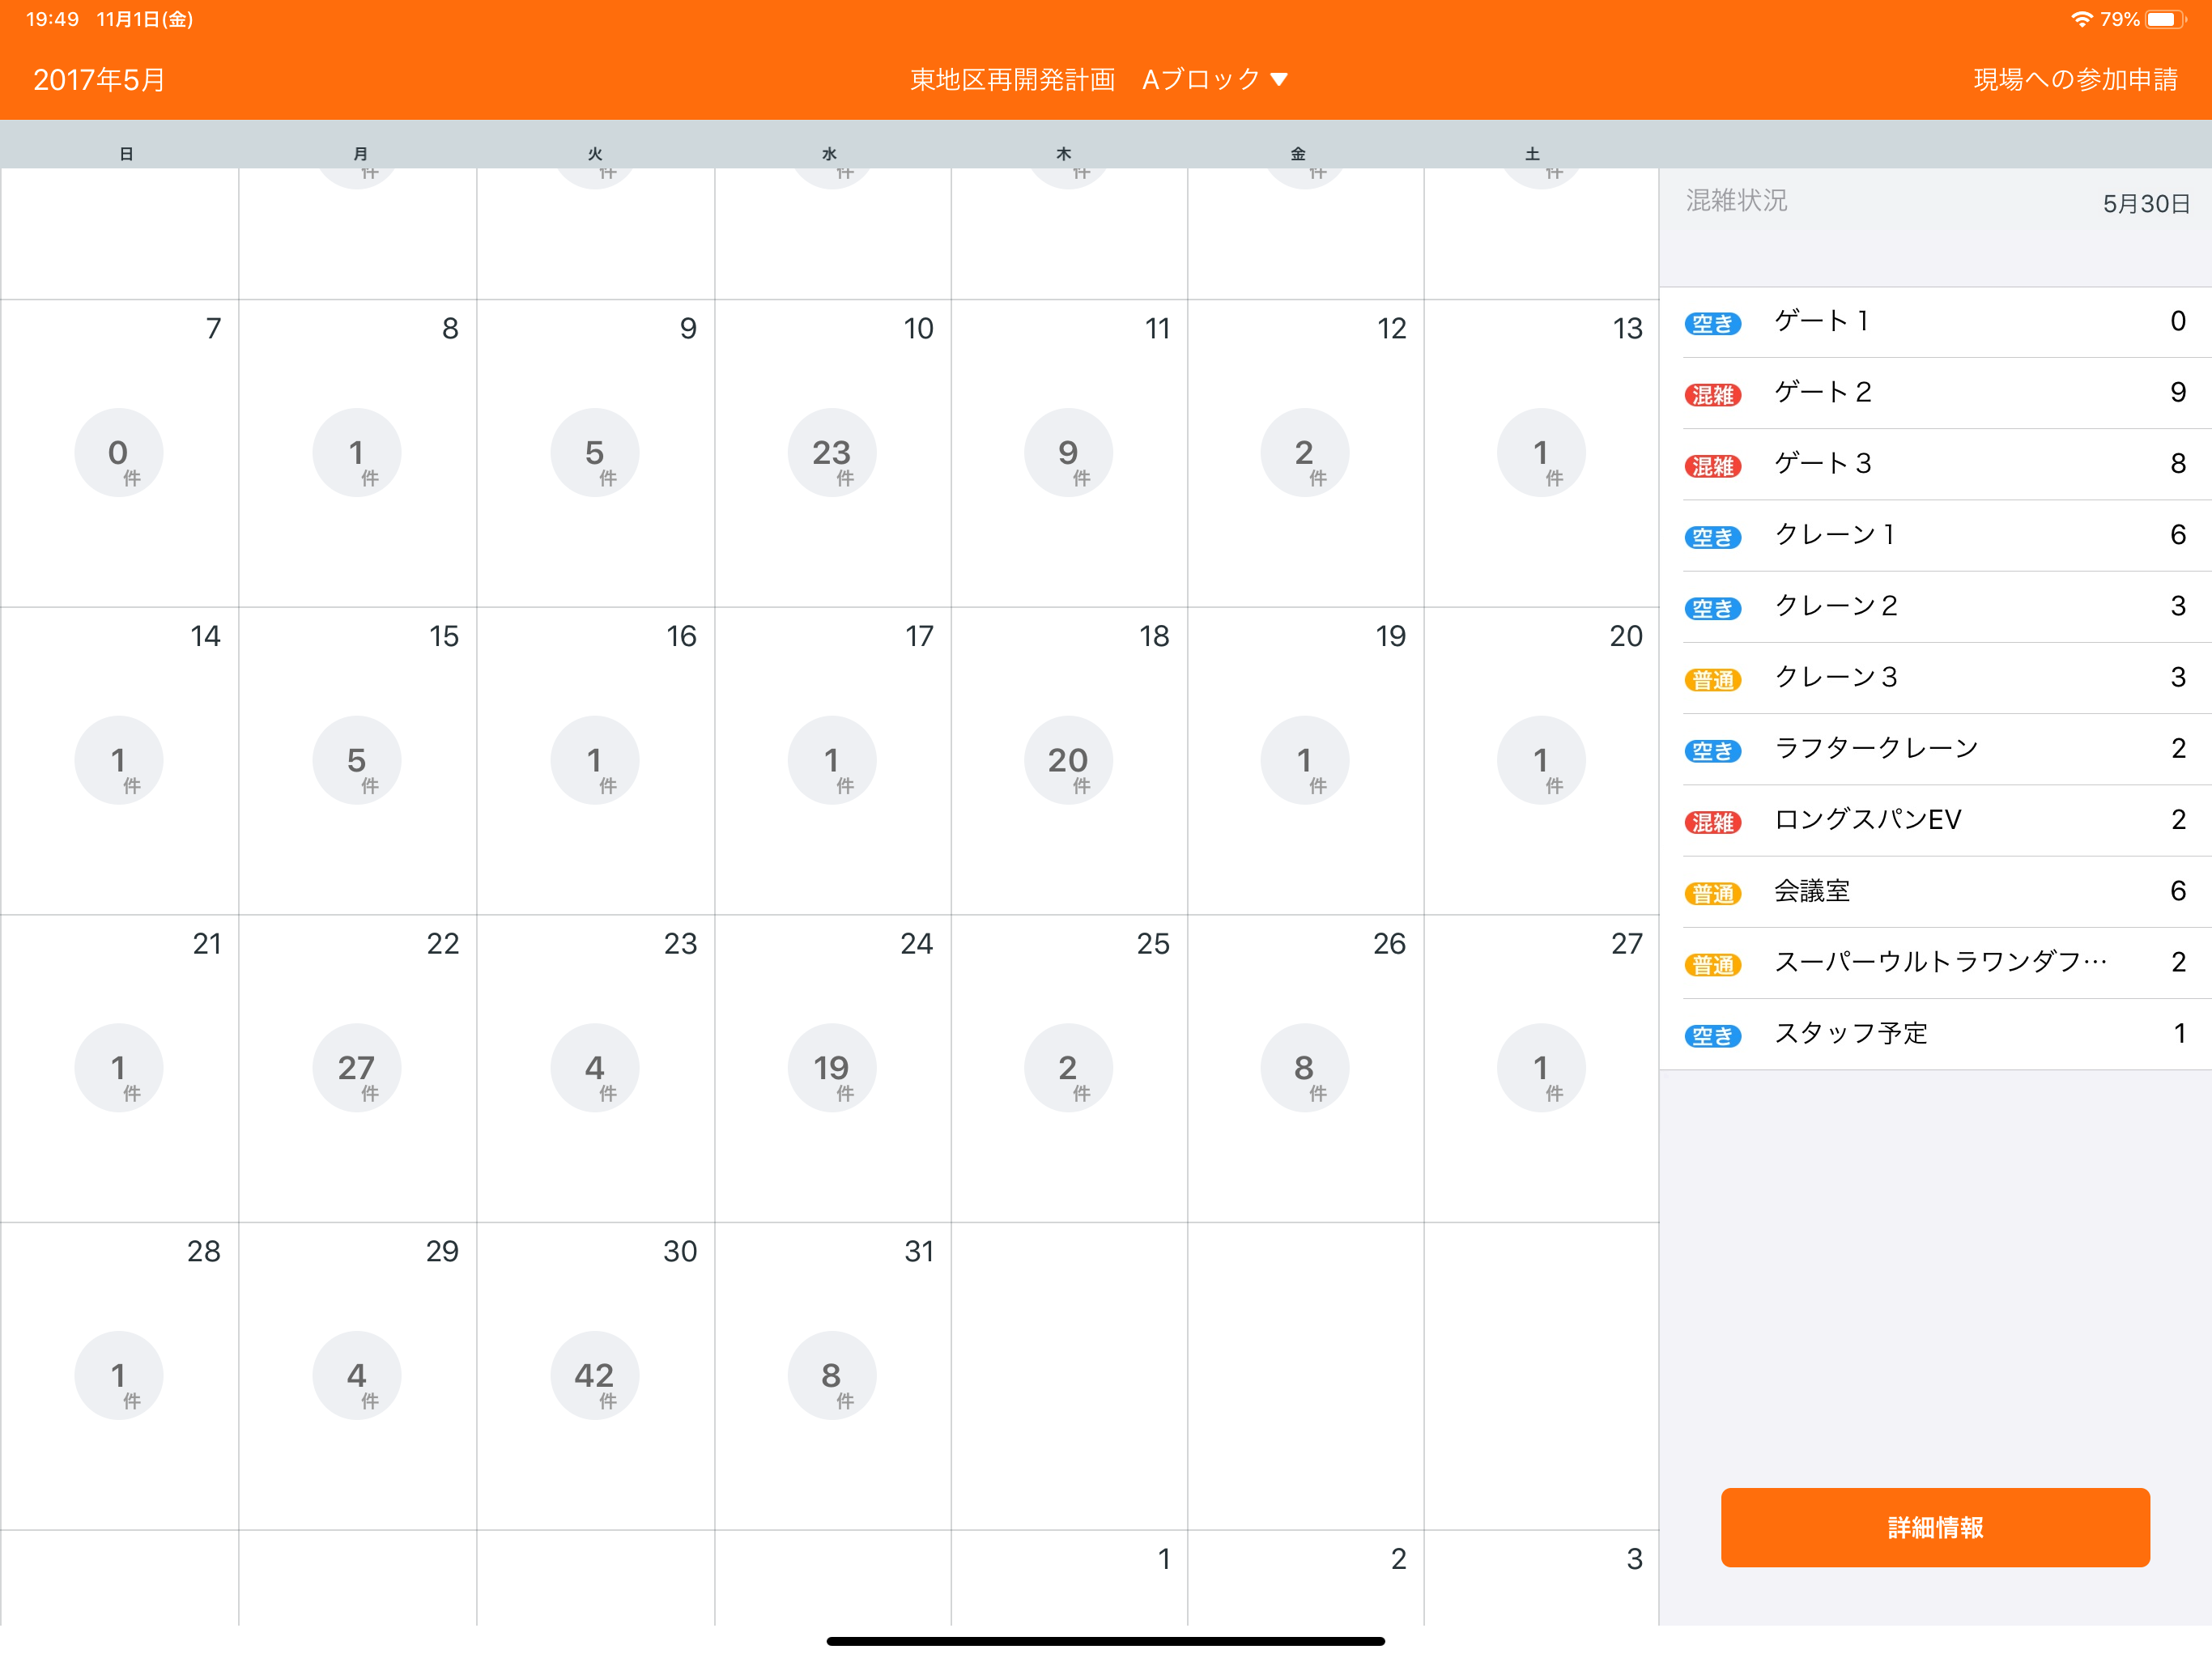2212x1658 pixels.
Task: Select the 1件 bubble on May 13
Action: coord(1541,452)
